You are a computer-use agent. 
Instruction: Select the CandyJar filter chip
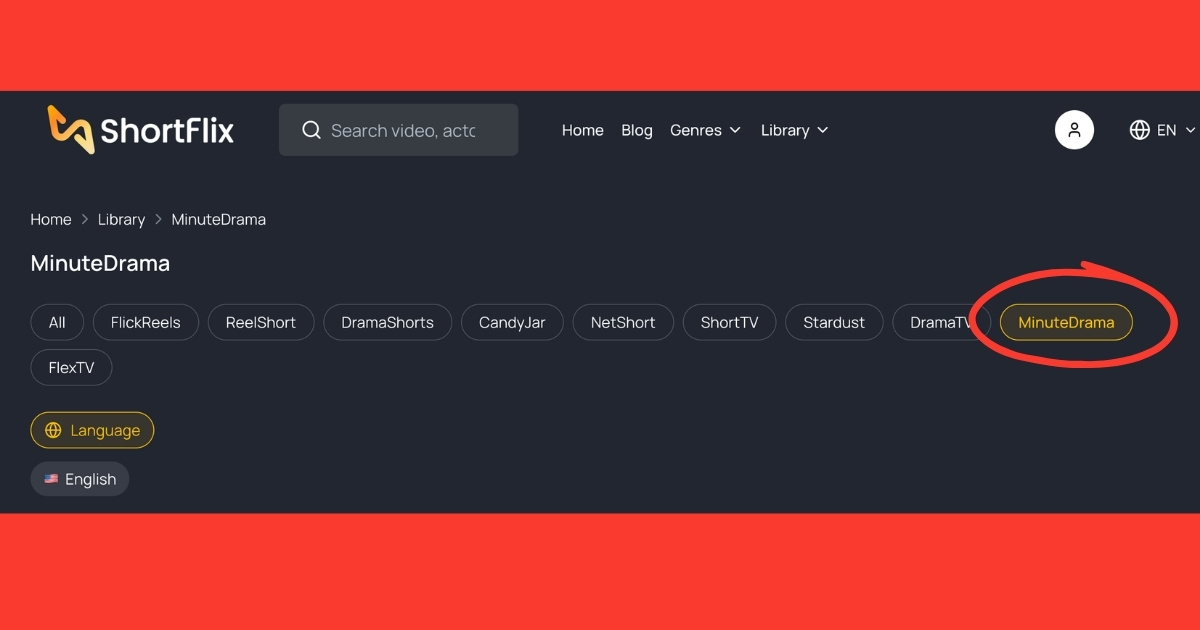click(x=512, y=322)
